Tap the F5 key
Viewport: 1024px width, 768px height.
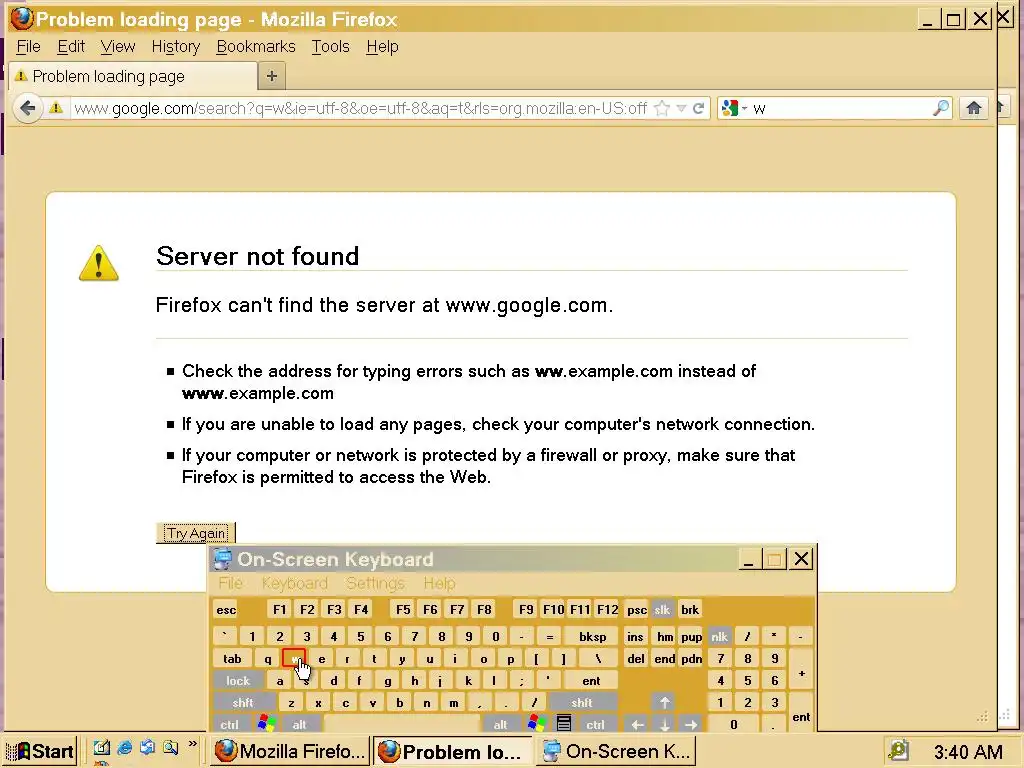click(403, 610)
